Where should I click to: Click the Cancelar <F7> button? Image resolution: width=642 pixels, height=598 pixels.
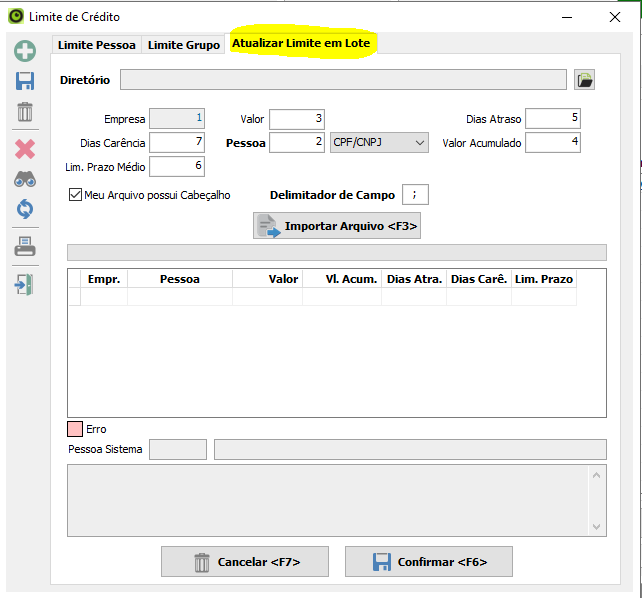pyautogui.click(x=245, y=562)
